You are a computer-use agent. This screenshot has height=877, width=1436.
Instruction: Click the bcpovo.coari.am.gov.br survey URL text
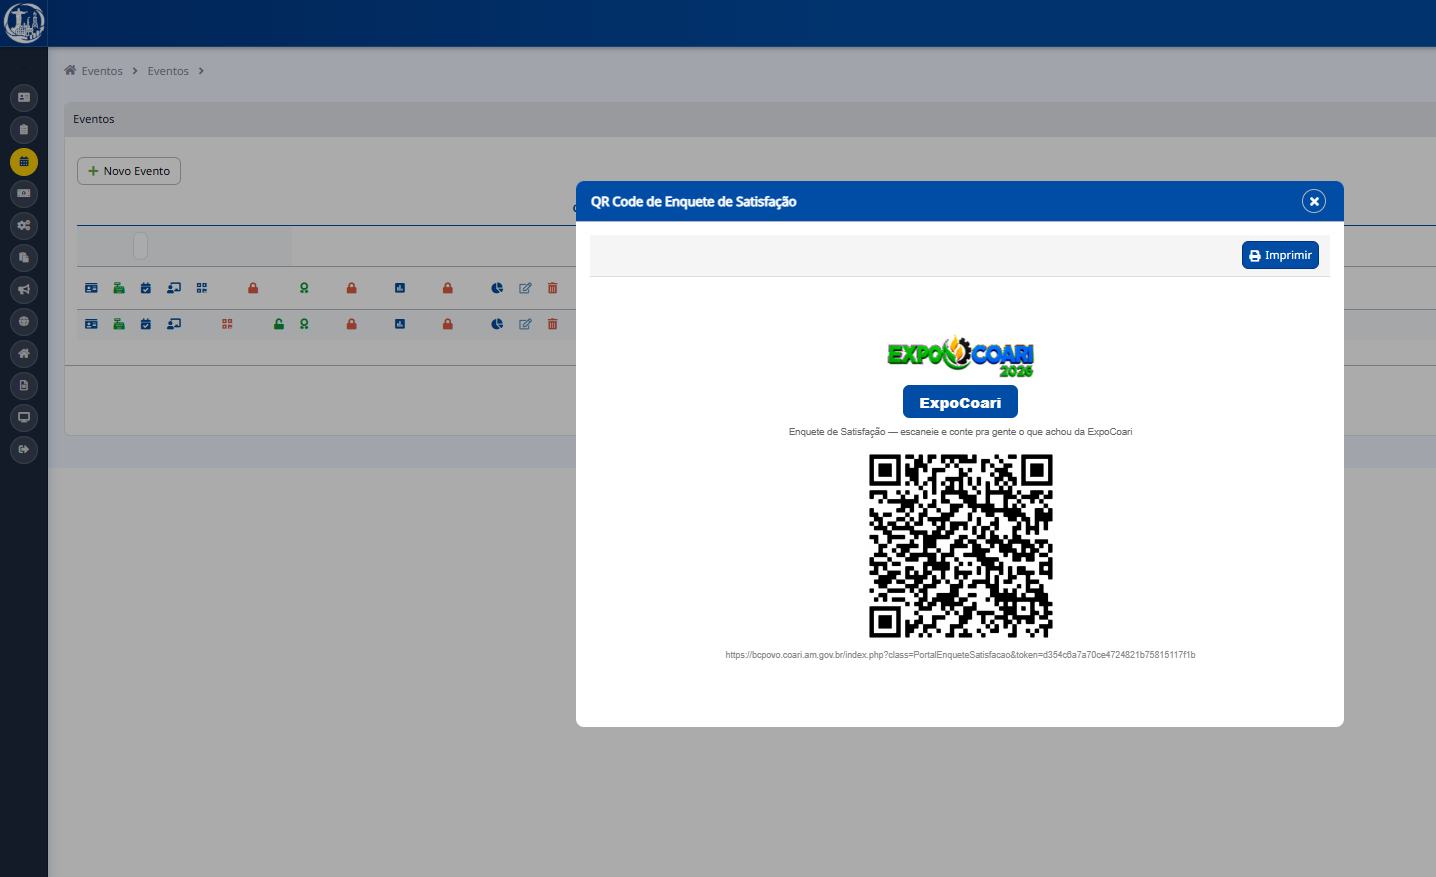coord(960,655)
